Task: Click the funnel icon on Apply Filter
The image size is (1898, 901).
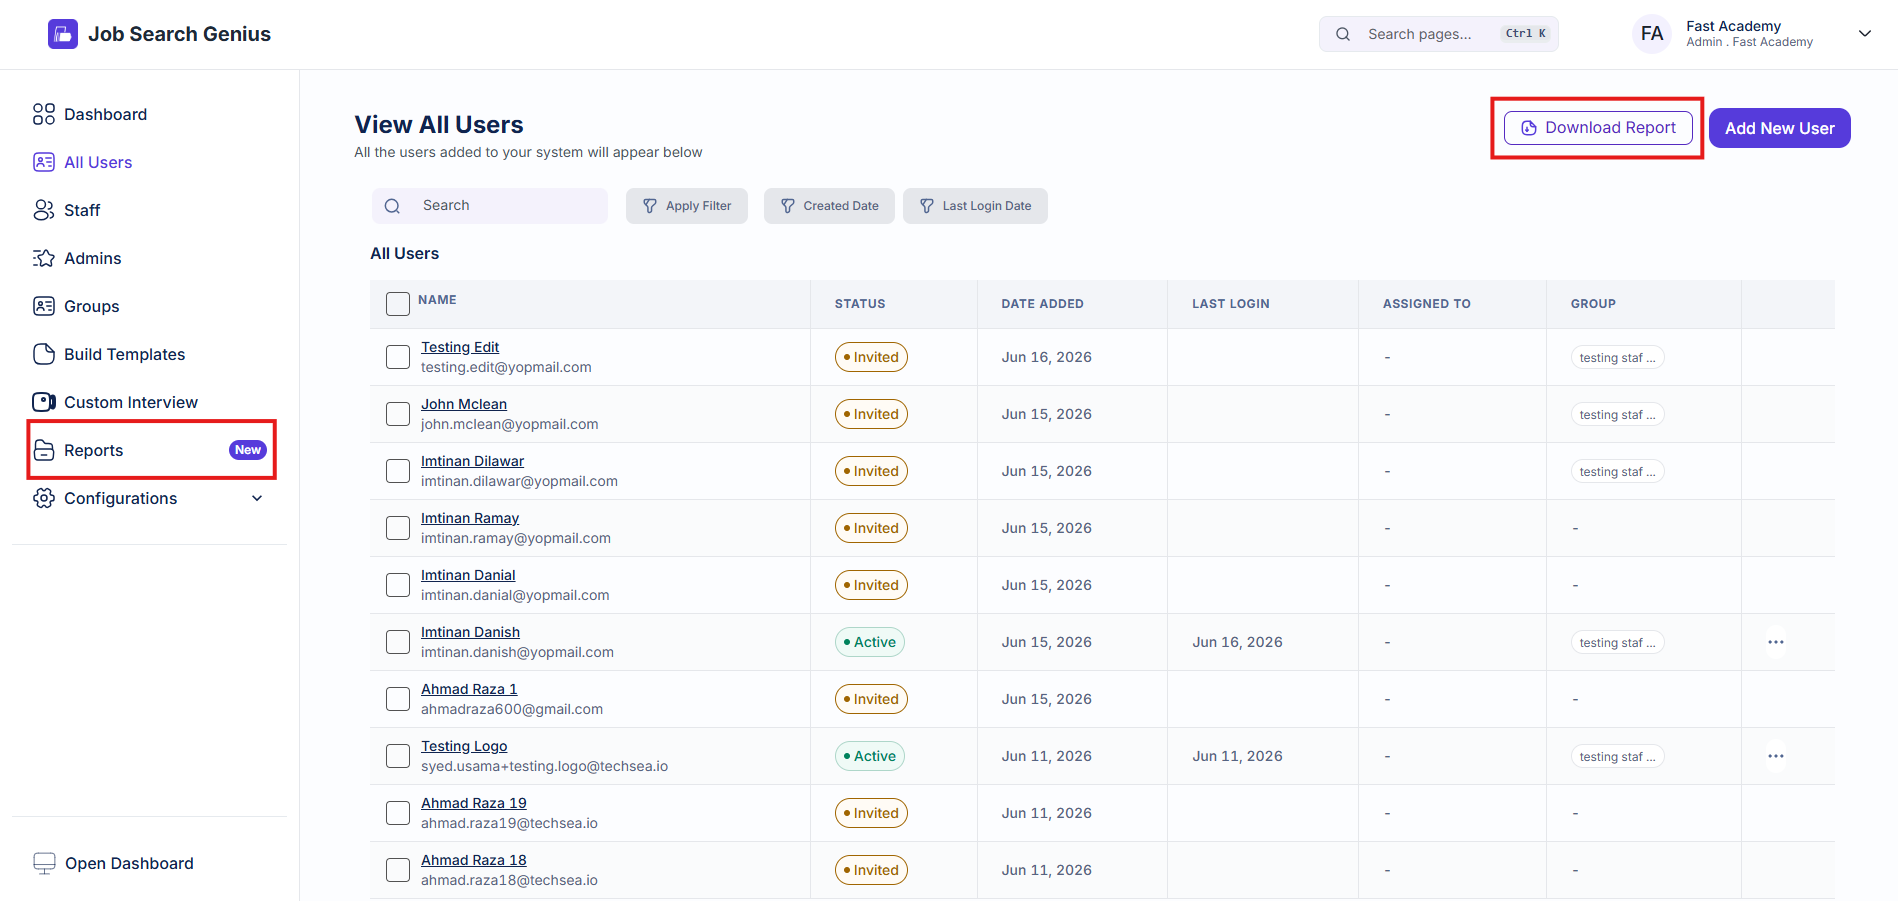Action: 650,206
